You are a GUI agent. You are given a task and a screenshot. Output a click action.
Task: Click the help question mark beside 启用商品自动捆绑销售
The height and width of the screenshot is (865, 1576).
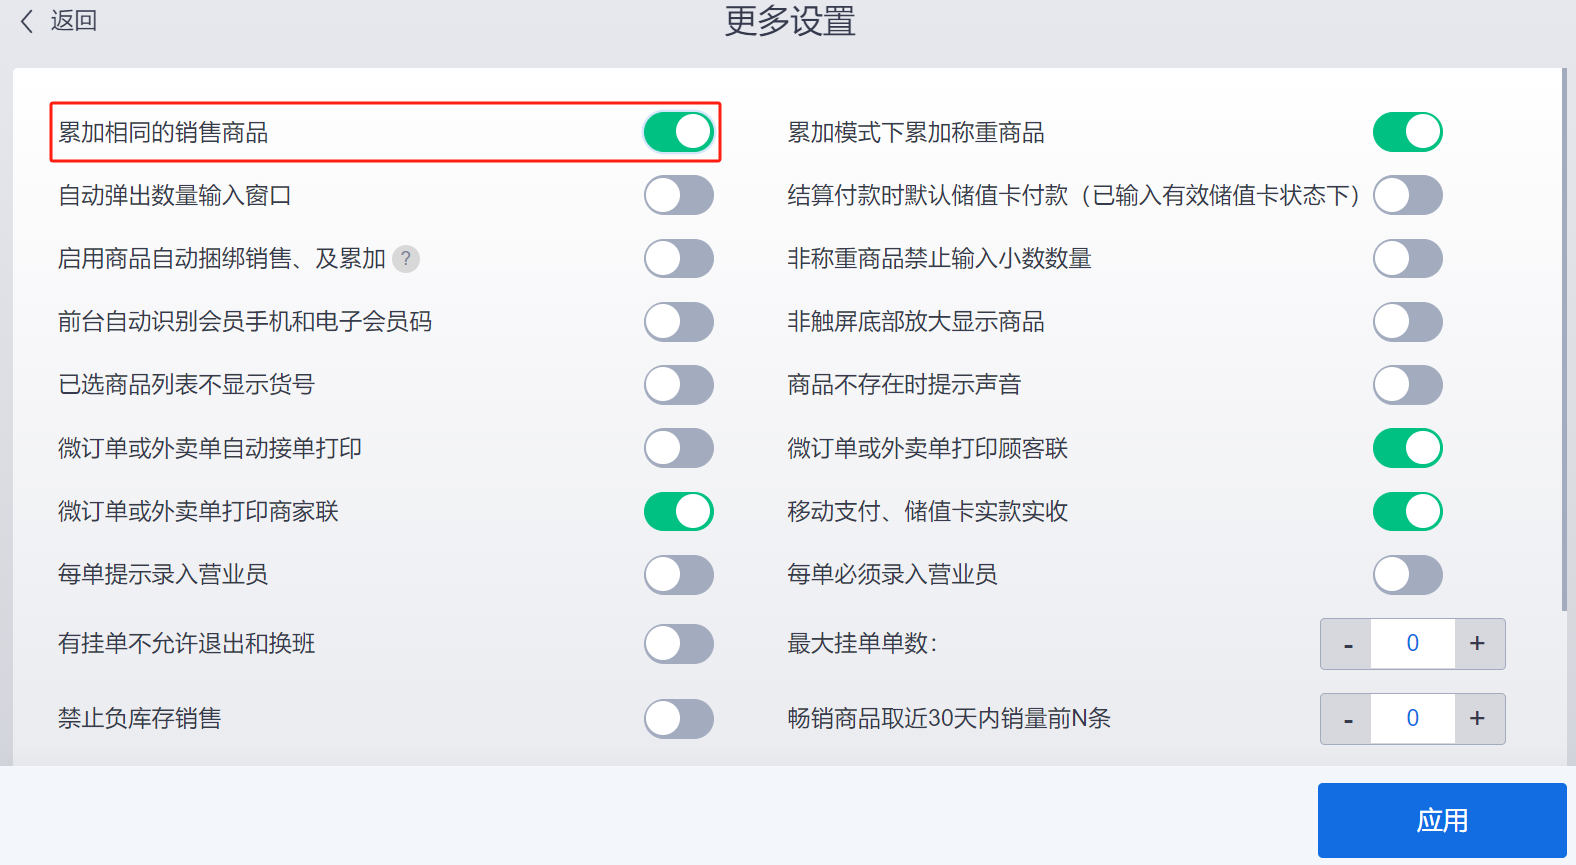406,259
